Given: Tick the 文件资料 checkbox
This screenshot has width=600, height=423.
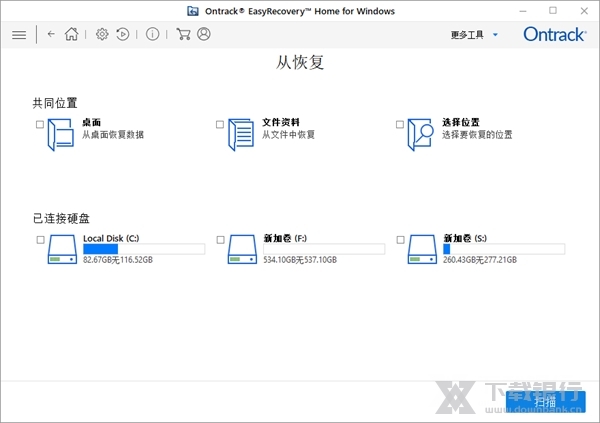Looking at the screenshot, I should pyautogui.click(x=220, y=124).
